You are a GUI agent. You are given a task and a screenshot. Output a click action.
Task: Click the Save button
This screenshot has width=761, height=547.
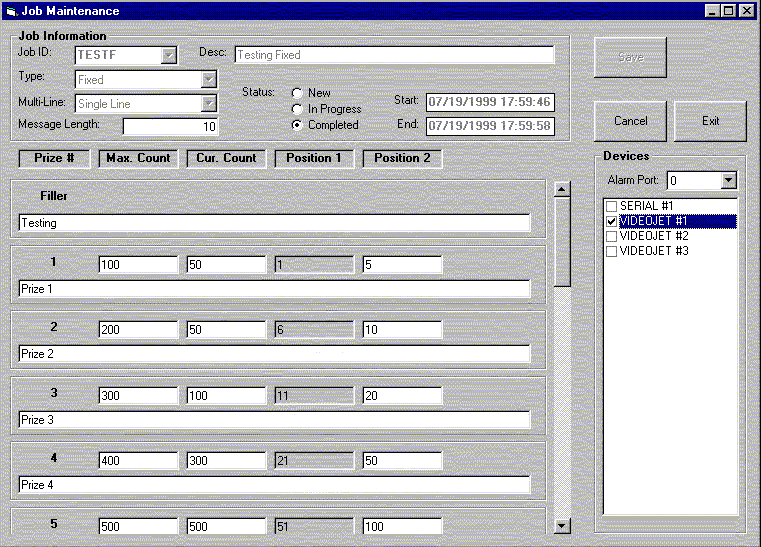click(630, 57)
